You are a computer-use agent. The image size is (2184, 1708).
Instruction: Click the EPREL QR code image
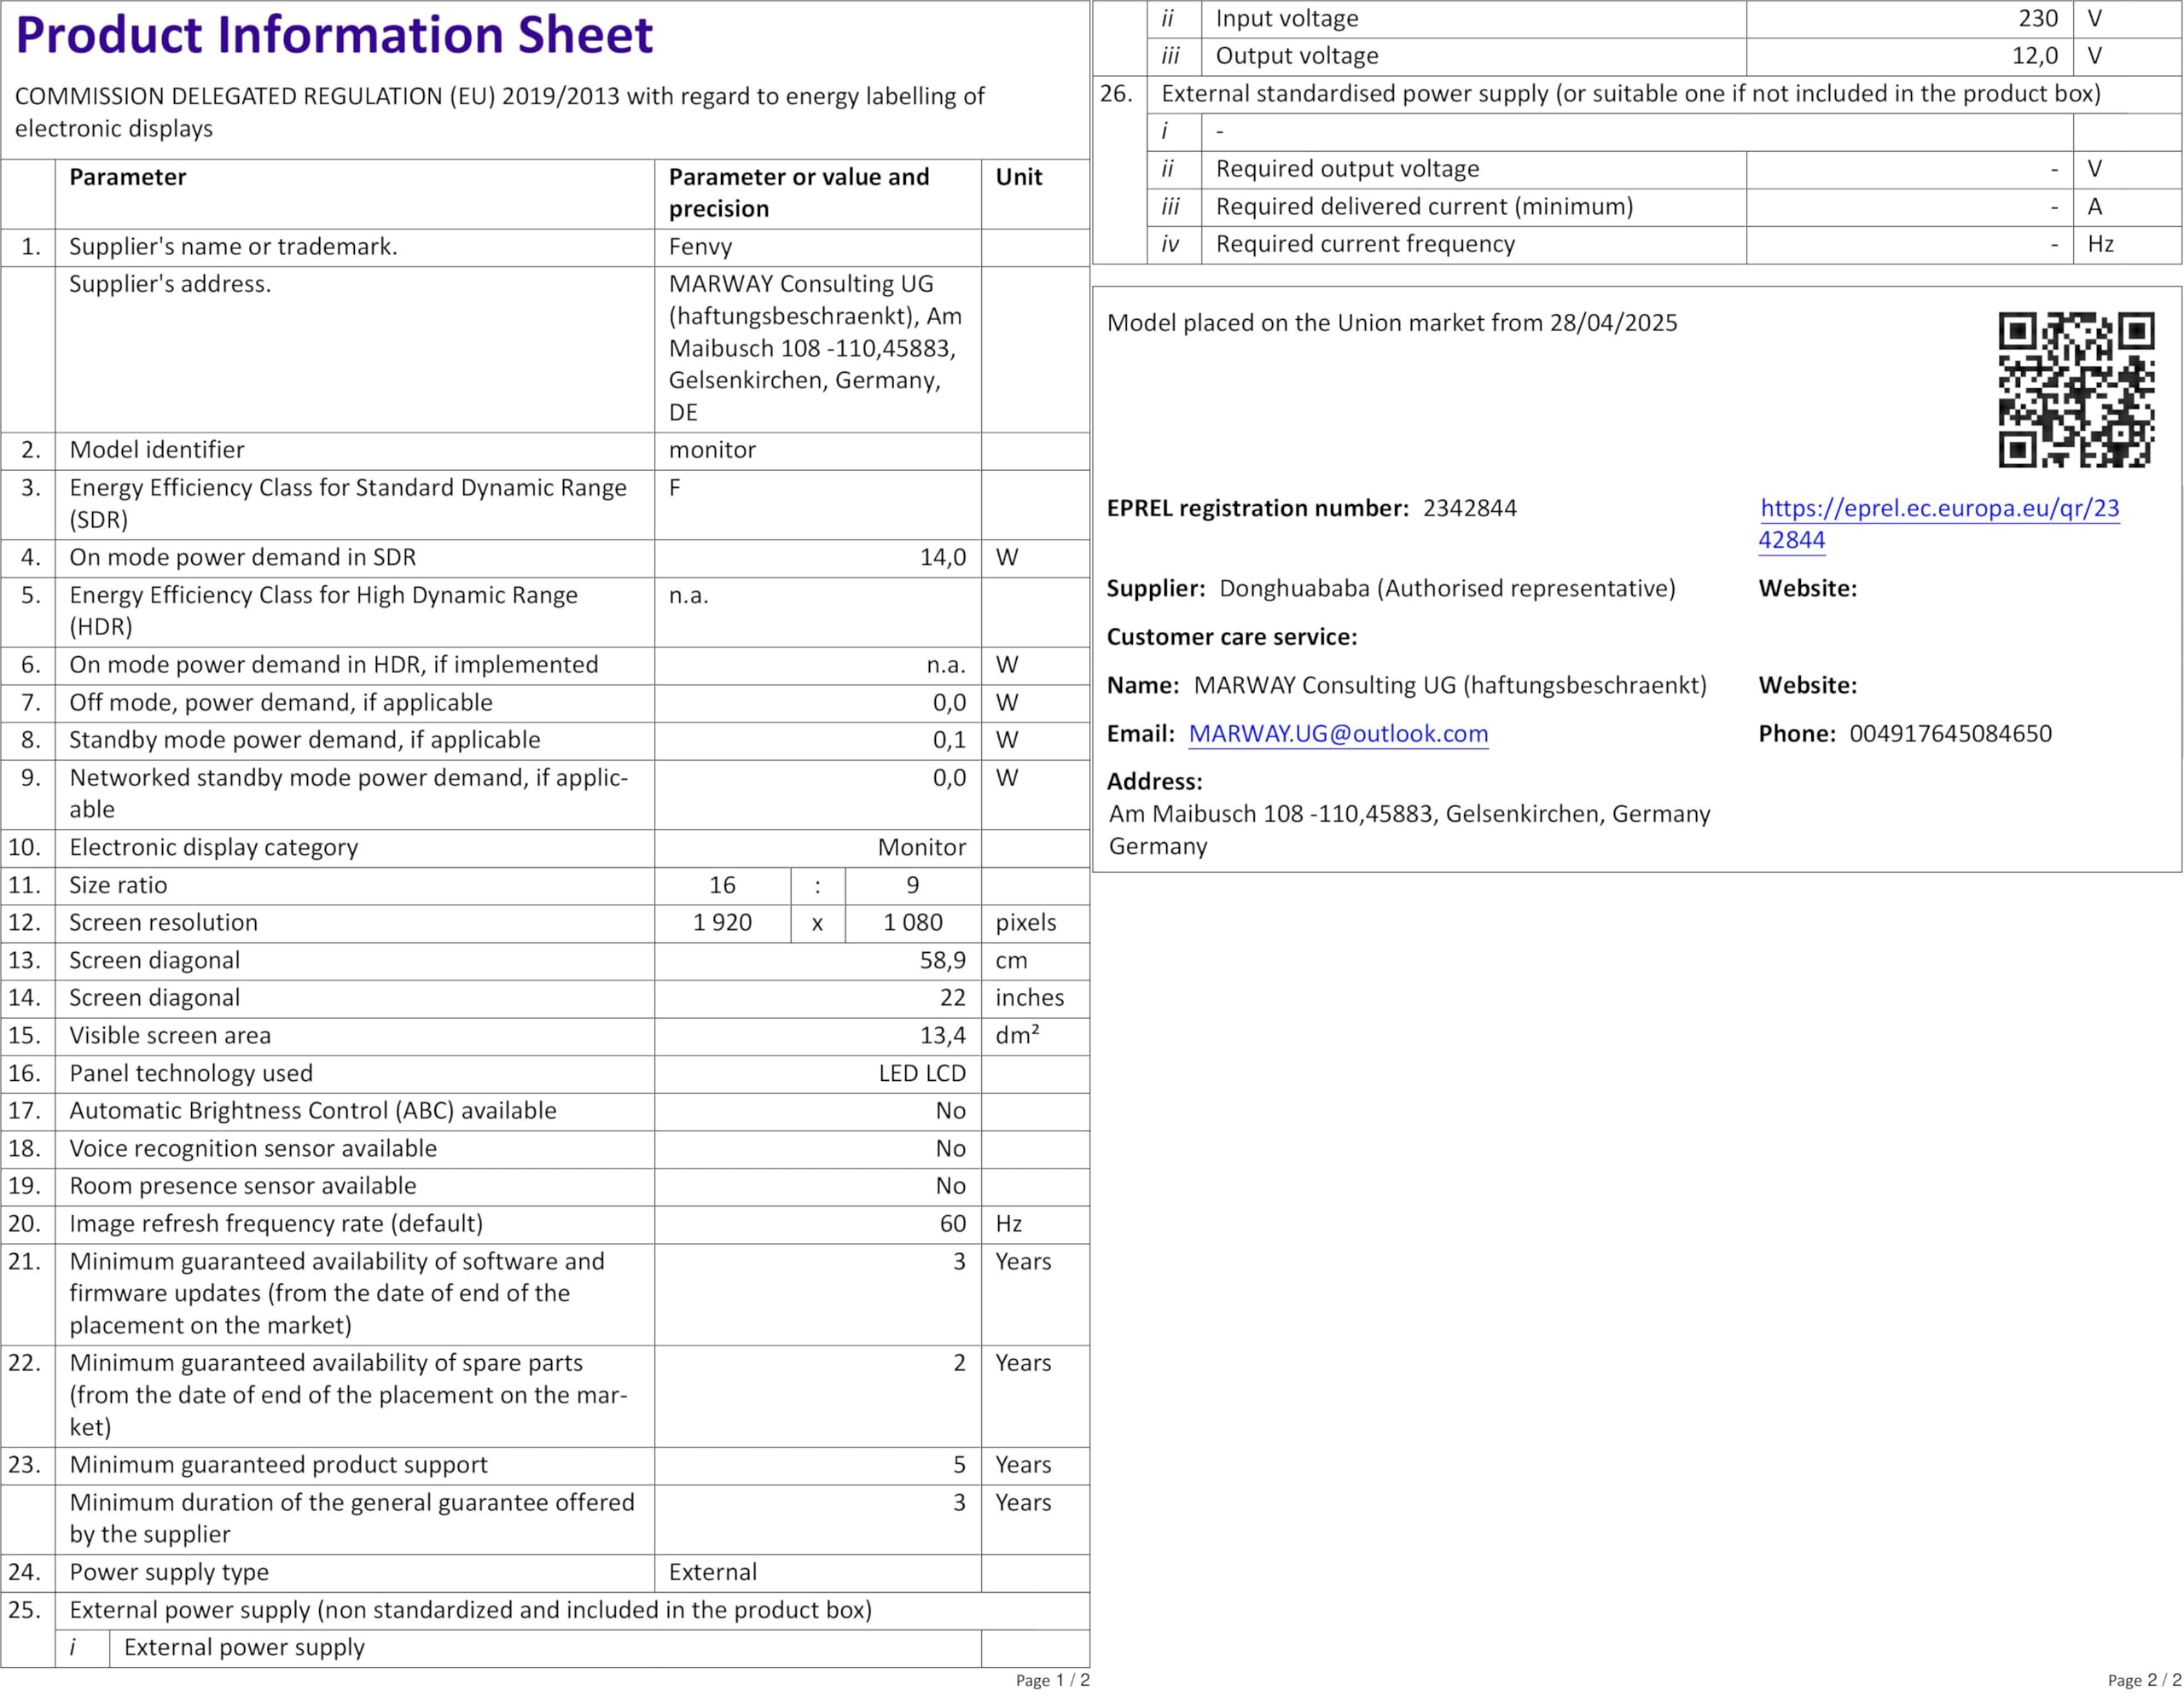[x=2075, y=390]
